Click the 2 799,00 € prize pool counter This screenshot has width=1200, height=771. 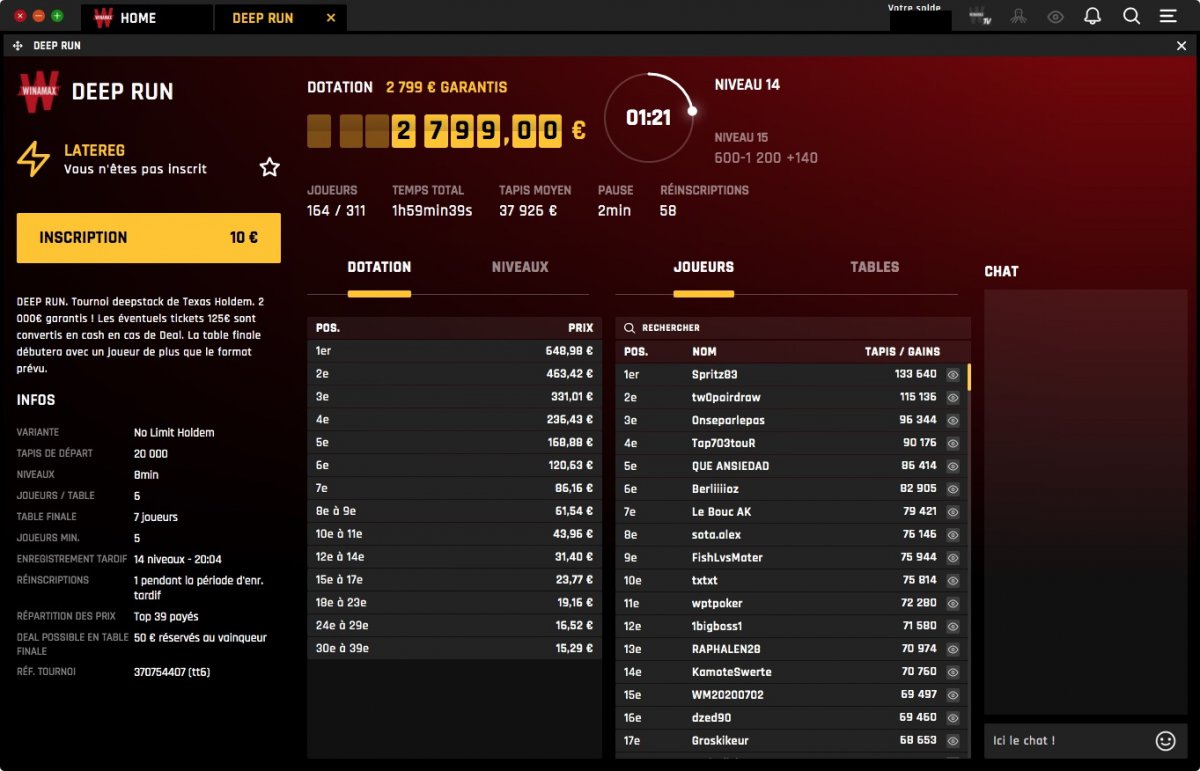(x=447, y=131)
